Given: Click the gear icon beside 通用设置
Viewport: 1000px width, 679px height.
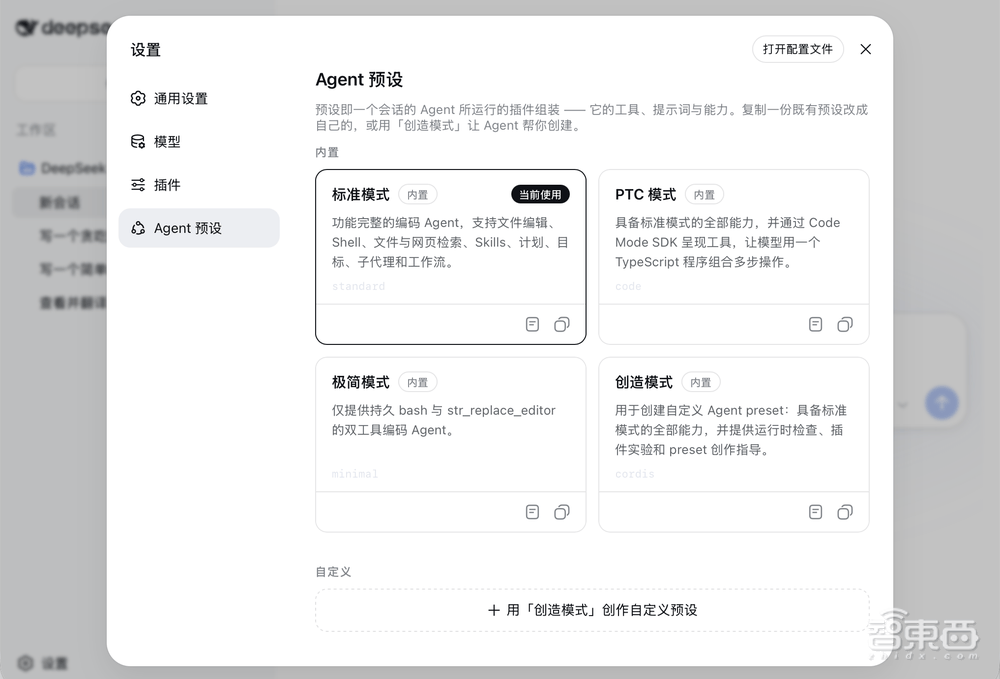Looking at the screenshot, I should click(x=138, y=98).
